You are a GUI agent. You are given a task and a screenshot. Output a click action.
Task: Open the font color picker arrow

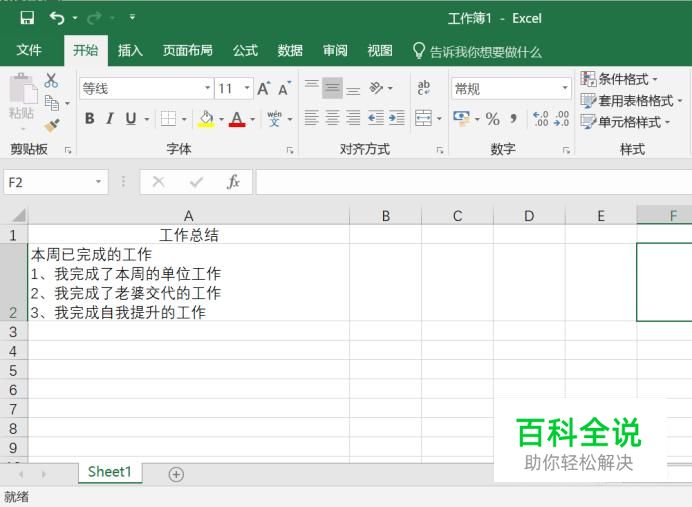pos(253,119)
